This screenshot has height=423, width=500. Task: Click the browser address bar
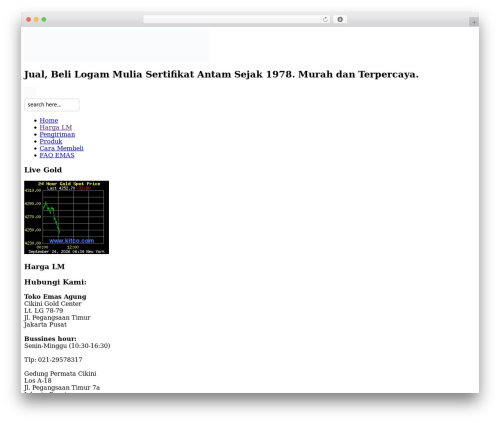(237, 20)
